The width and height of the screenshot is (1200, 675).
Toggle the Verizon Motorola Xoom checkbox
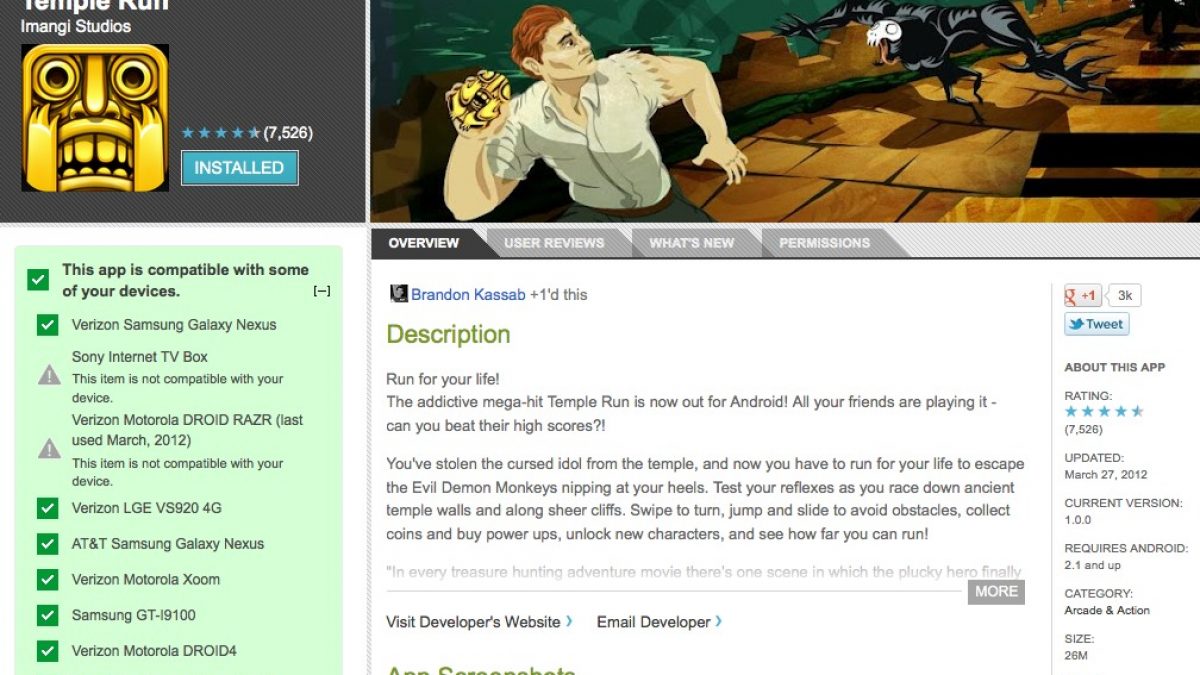[x=47, y=580]
